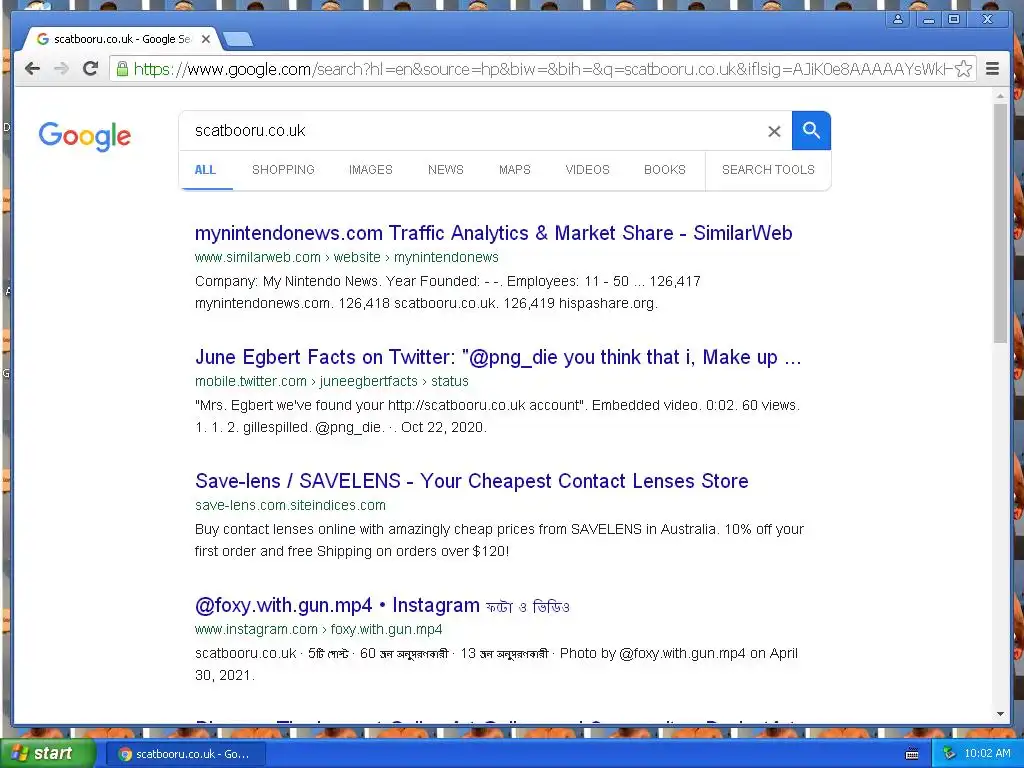Click the system tray network icon

click(x=950, y=754)
